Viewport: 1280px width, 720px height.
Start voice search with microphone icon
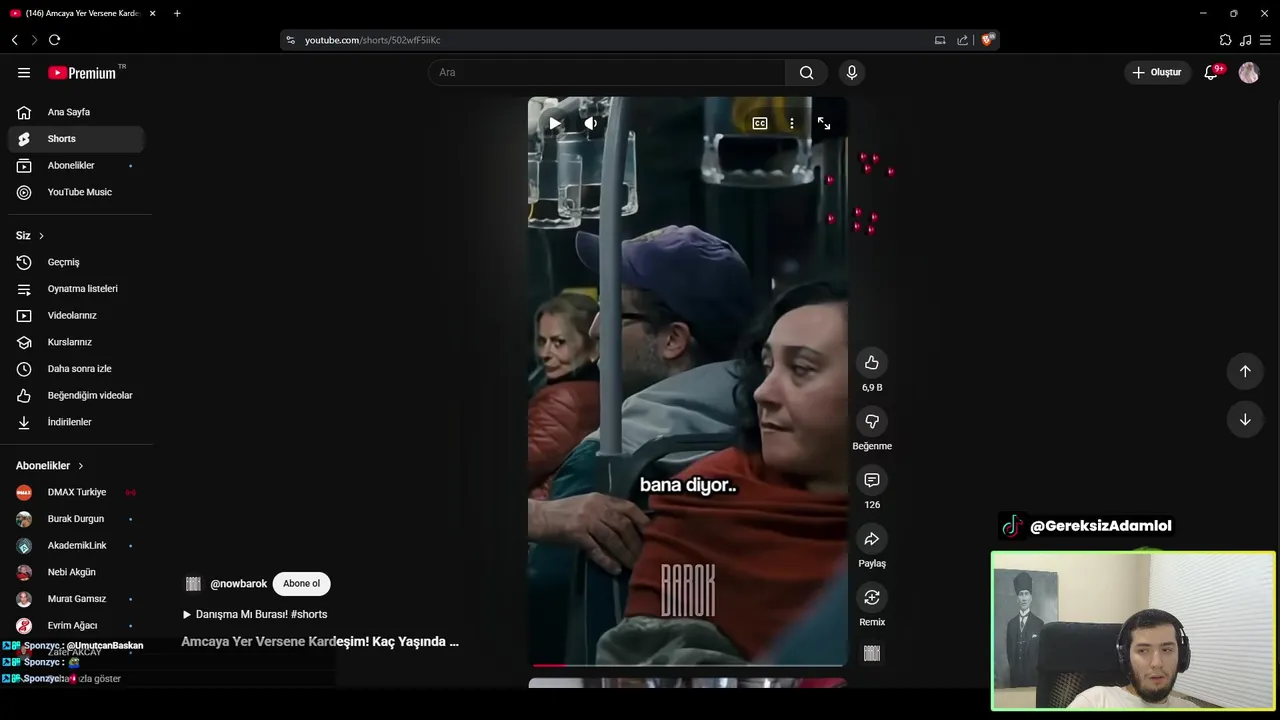(x=851, y=72)
